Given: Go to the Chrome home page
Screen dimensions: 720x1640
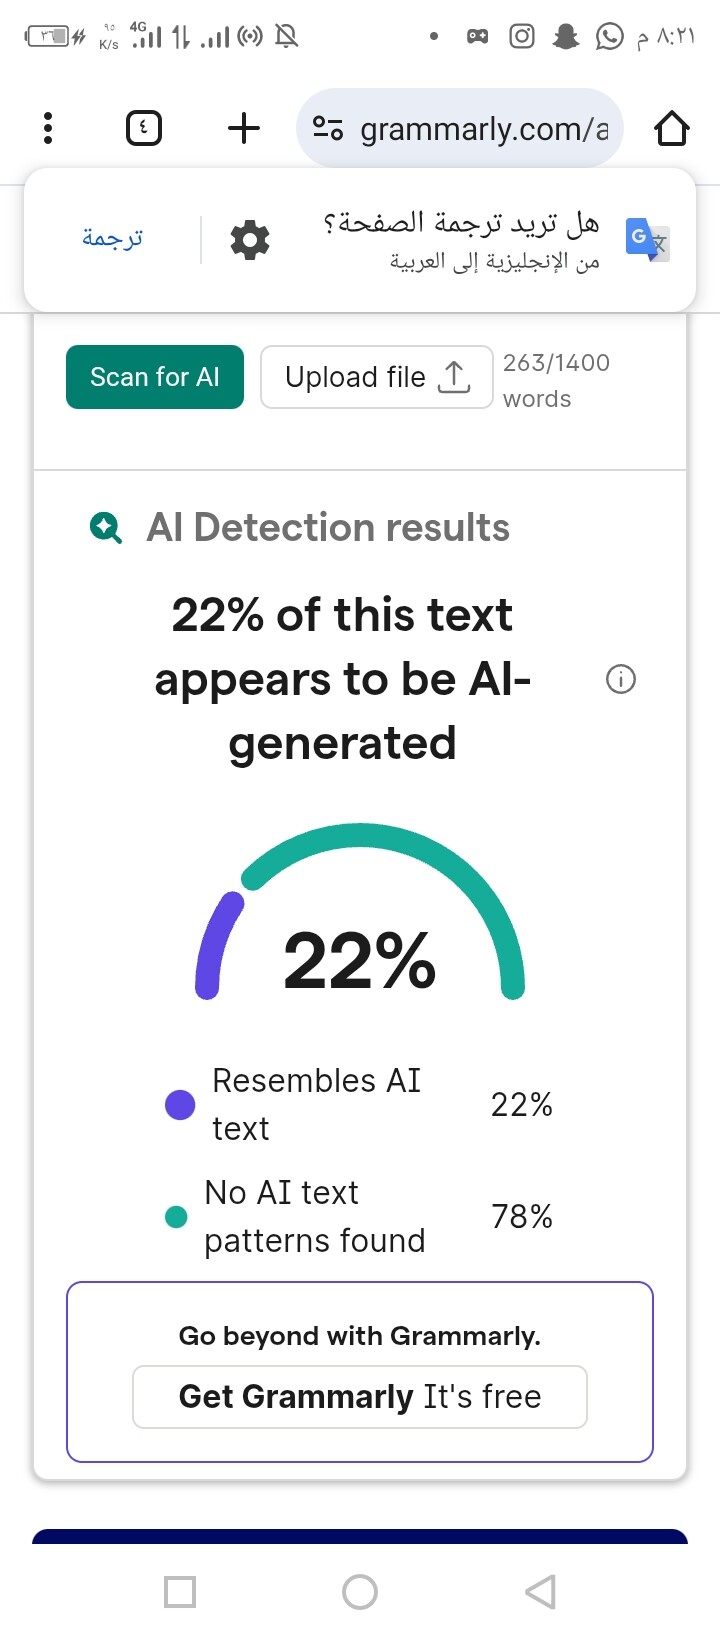Looking at the screenshot, I should (672, 128).
